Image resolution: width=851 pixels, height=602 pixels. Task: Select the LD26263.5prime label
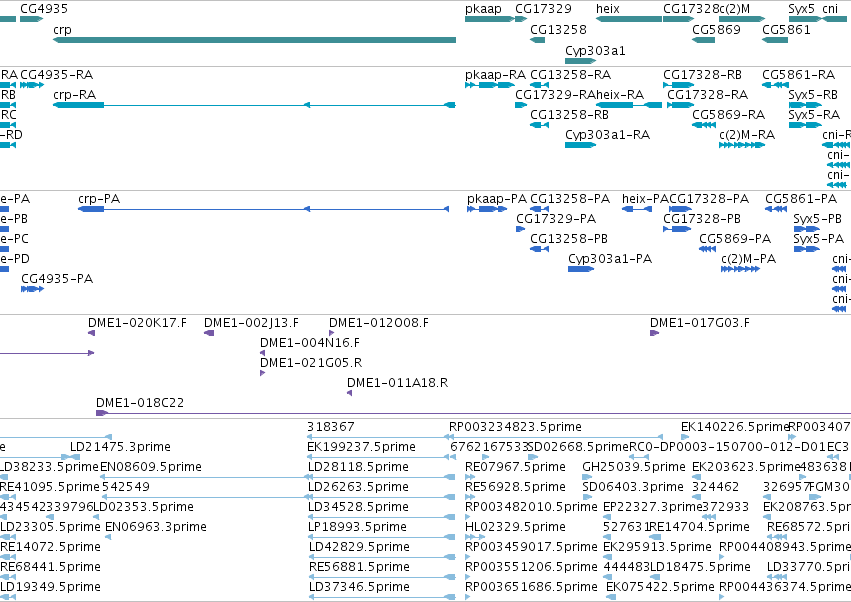(358, 487)
